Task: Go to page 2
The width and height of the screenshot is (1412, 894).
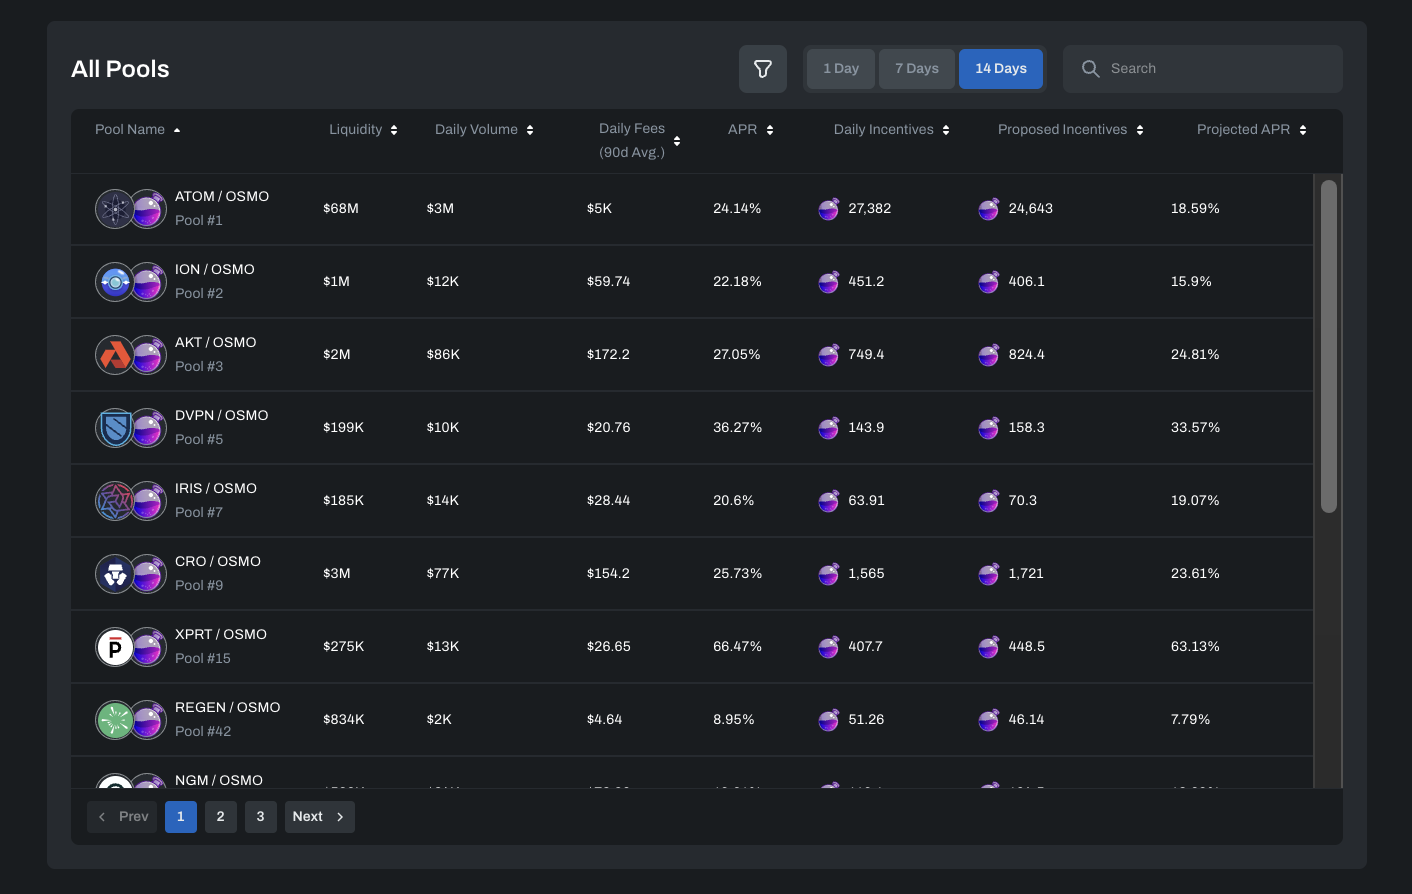Action: (x=221, y=817)
